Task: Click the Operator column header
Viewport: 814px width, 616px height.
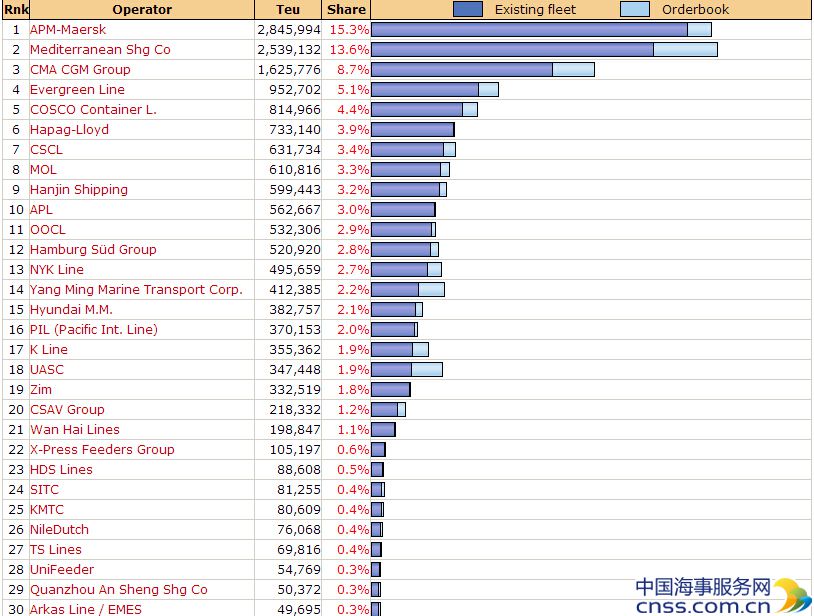Action: 142,10
